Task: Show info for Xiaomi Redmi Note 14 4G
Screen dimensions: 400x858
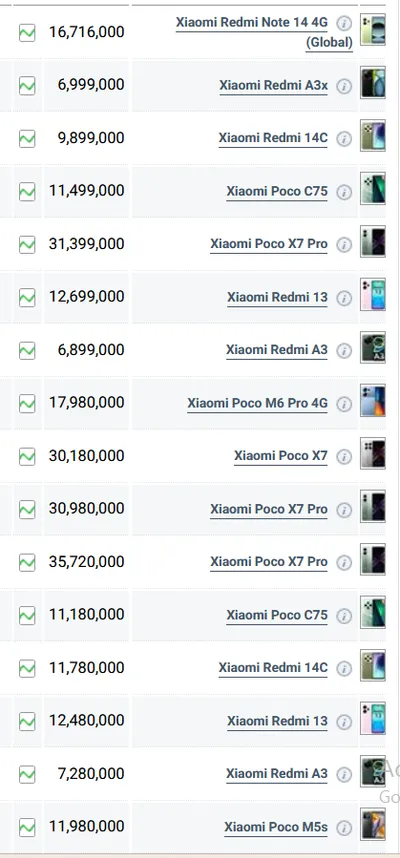Action: [x=344, y=23]
